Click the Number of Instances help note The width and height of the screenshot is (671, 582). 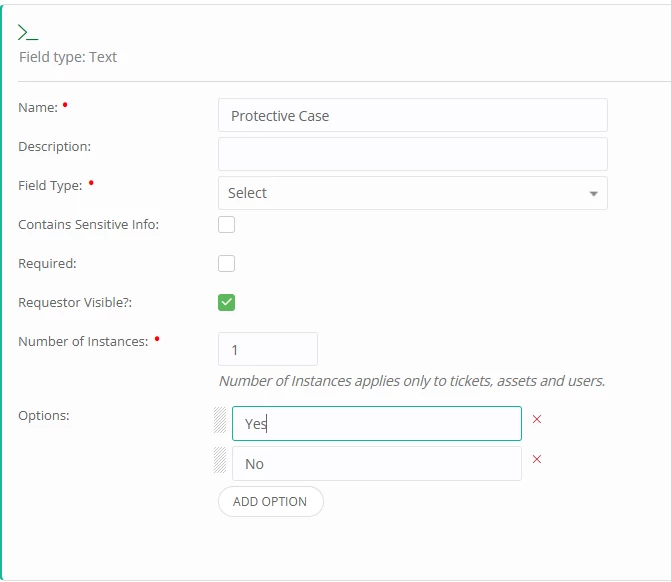click(412, 381)
